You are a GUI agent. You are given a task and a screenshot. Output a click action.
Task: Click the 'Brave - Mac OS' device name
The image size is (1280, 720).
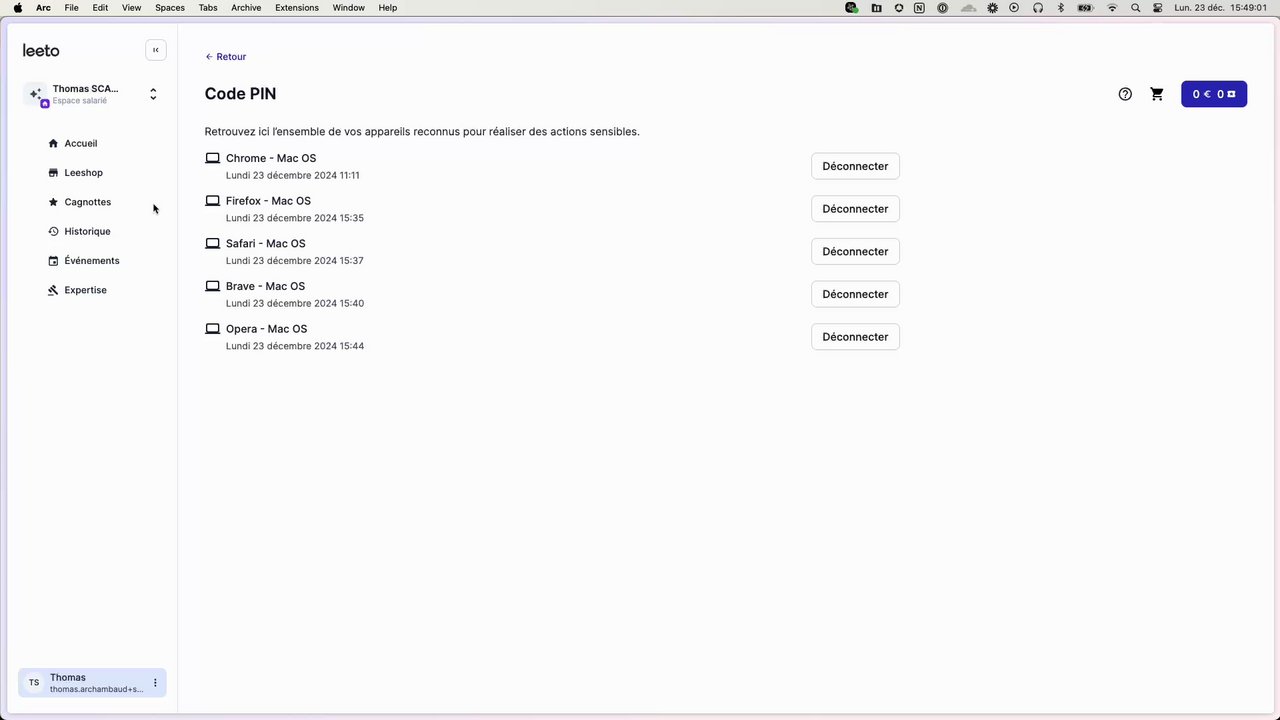(x=265, y=286)
